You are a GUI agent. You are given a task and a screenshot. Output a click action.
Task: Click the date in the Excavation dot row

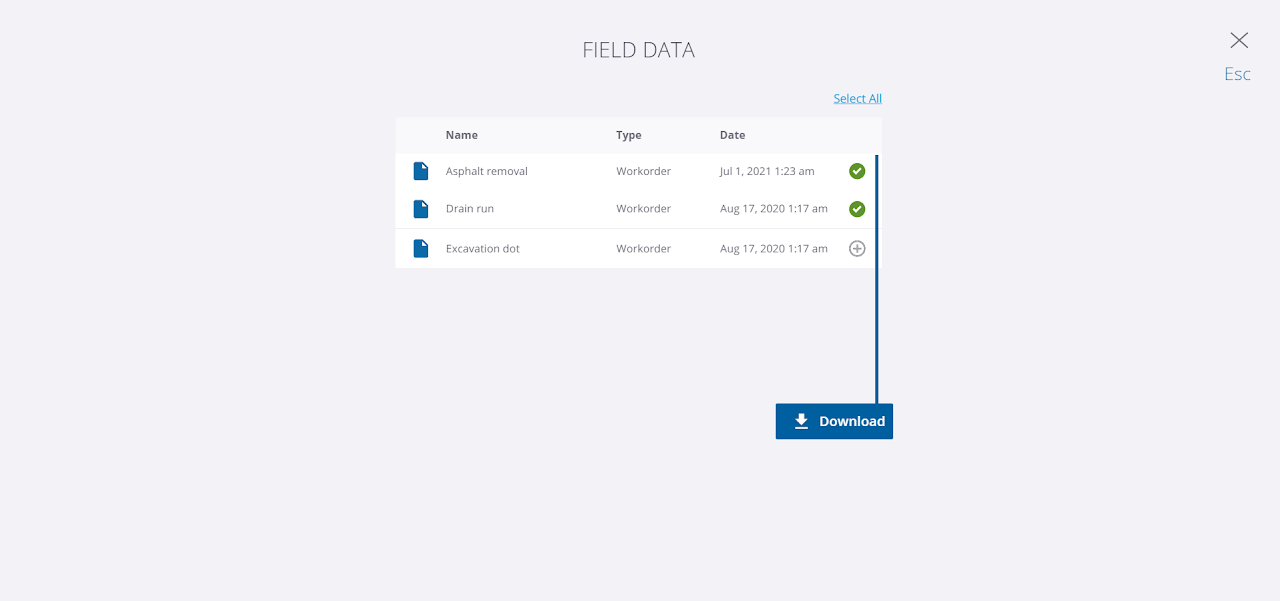click(x=774, y=248)
